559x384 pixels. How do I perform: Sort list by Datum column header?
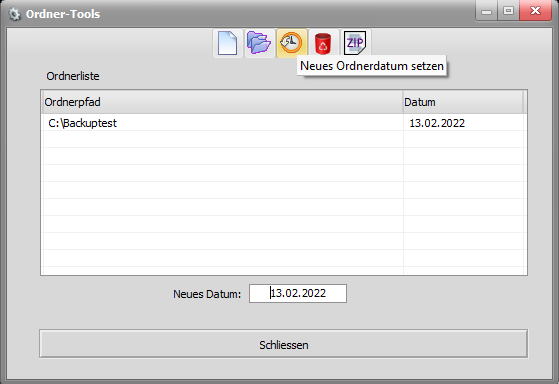click(463, 102)
